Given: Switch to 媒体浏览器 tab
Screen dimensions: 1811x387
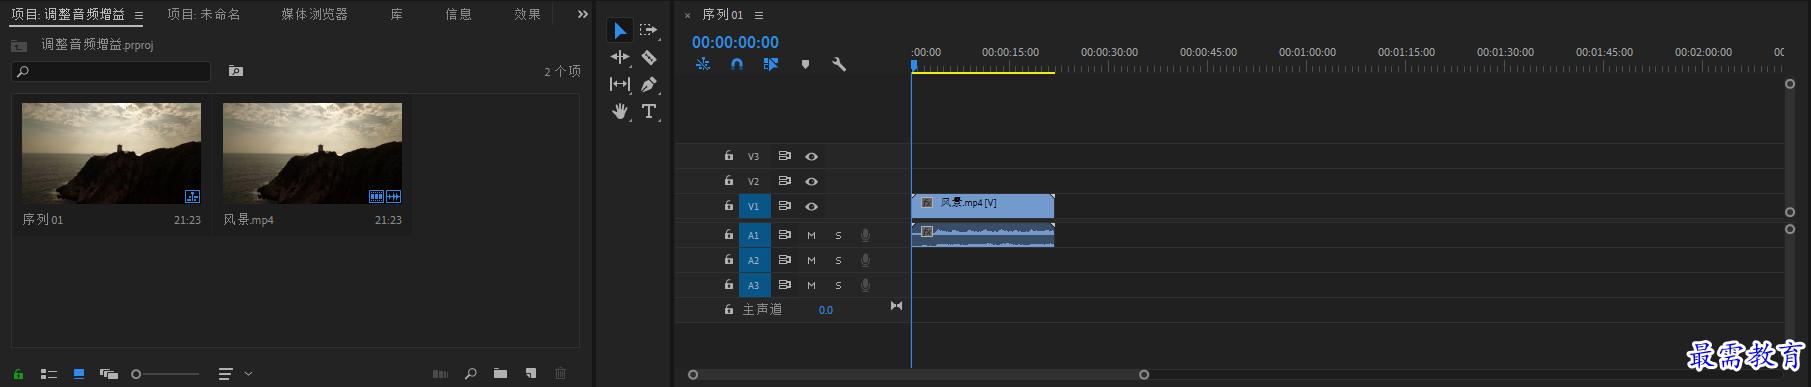Looking at the screenshot, I should click(x=314, y=14).
